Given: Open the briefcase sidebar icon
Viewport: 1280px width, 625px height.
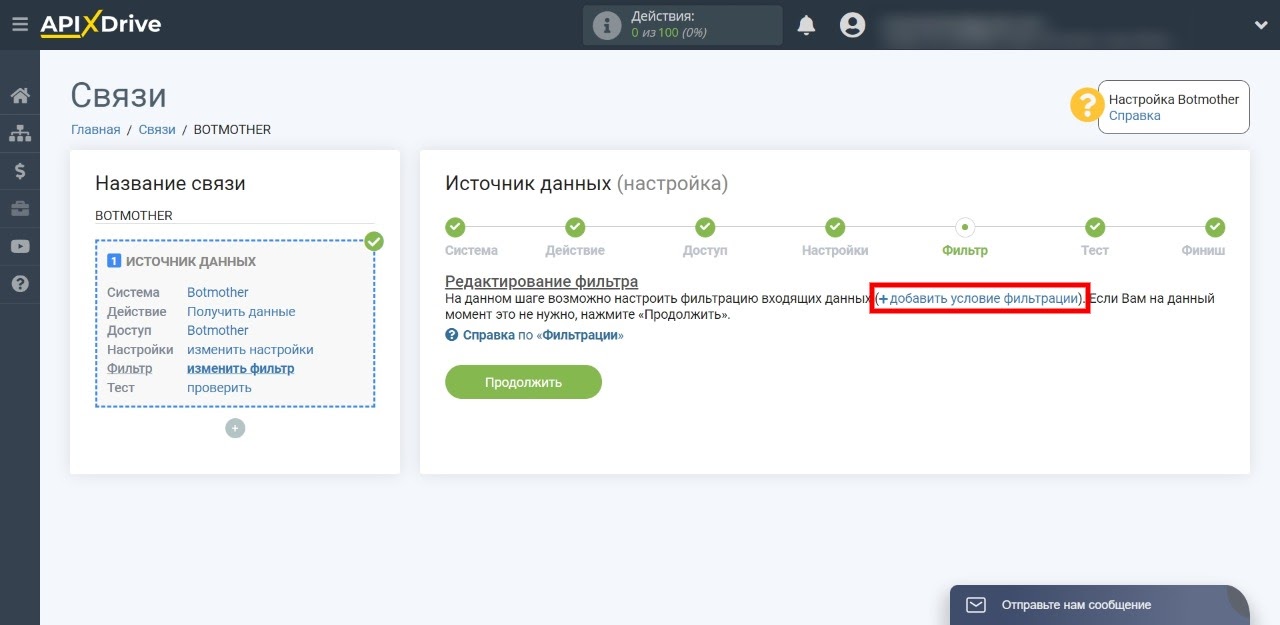Looking at the screenshot, I should (x=20, y=209).
